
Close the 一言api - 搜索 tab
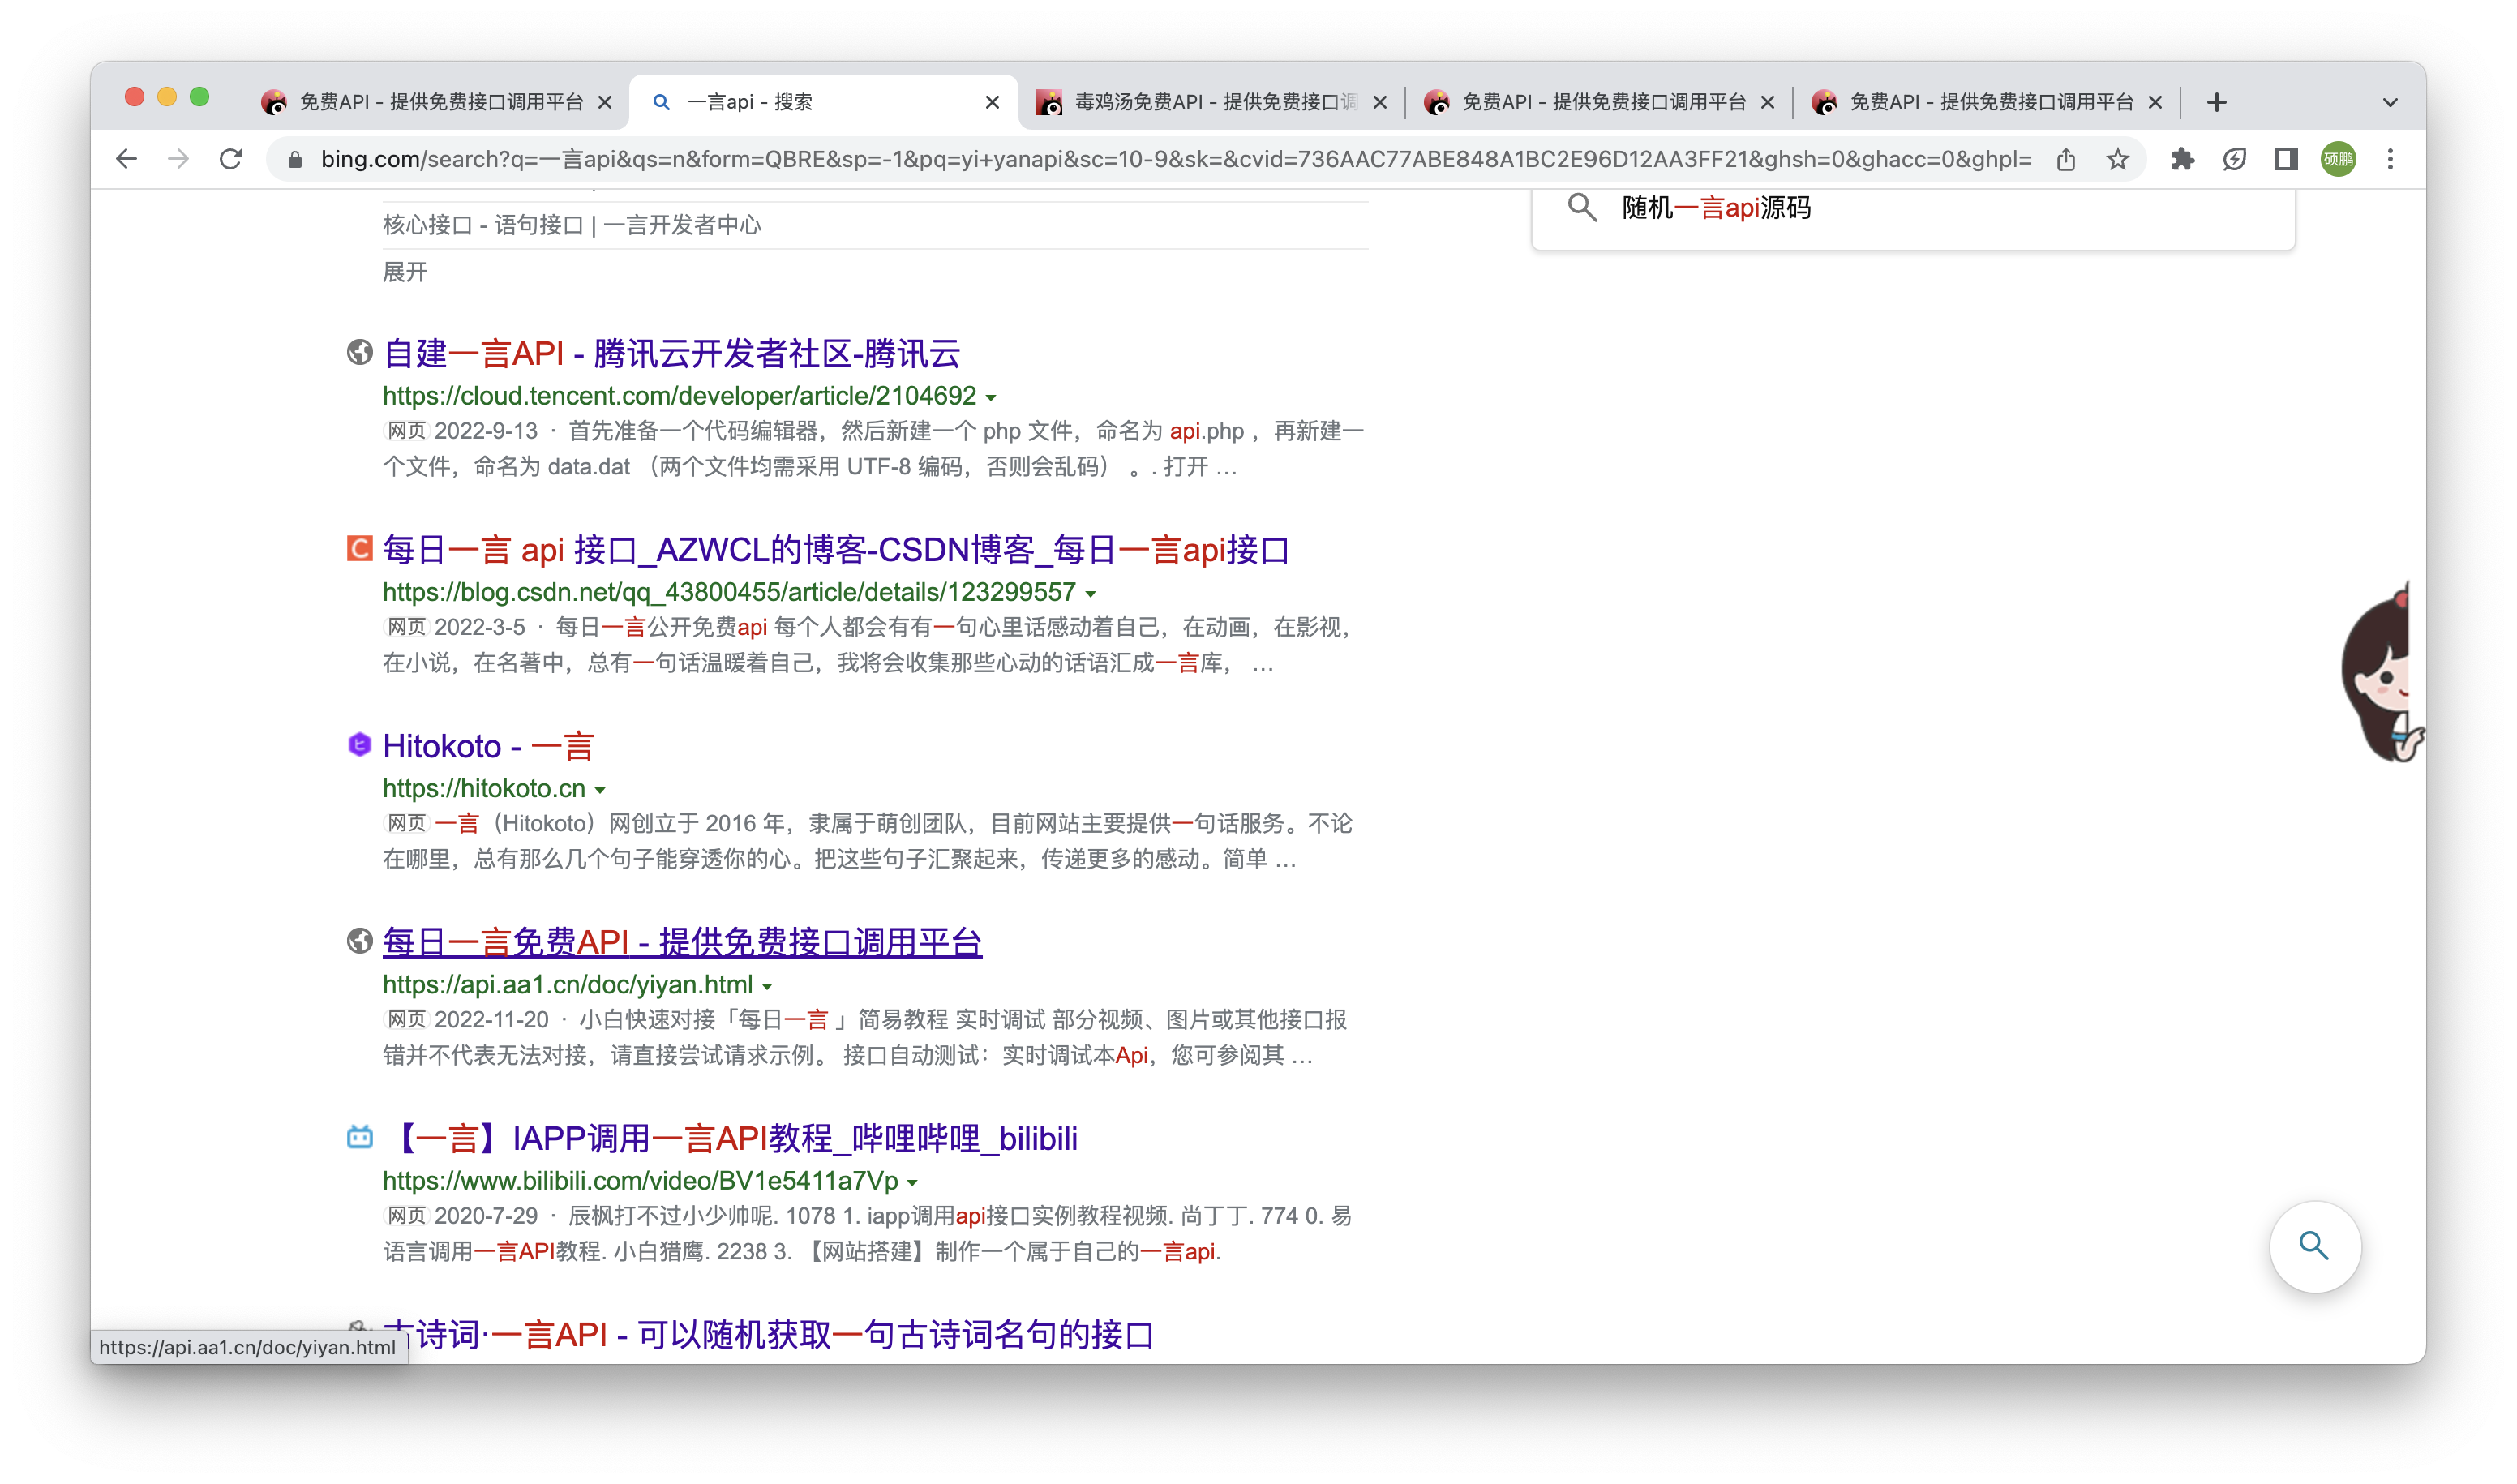[992, 102]
